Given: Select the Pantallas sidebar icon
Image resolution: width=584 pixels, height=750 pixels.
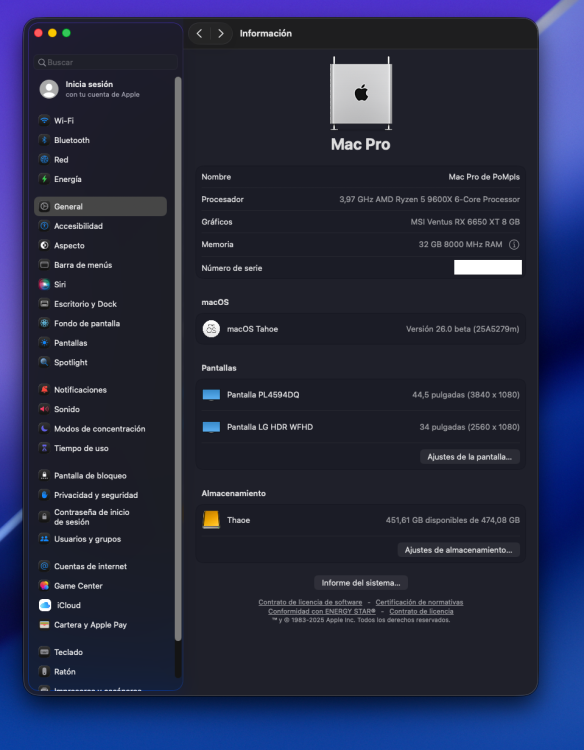Looking at the screenshot, I should pyautogui.click(x=44, y=342).
